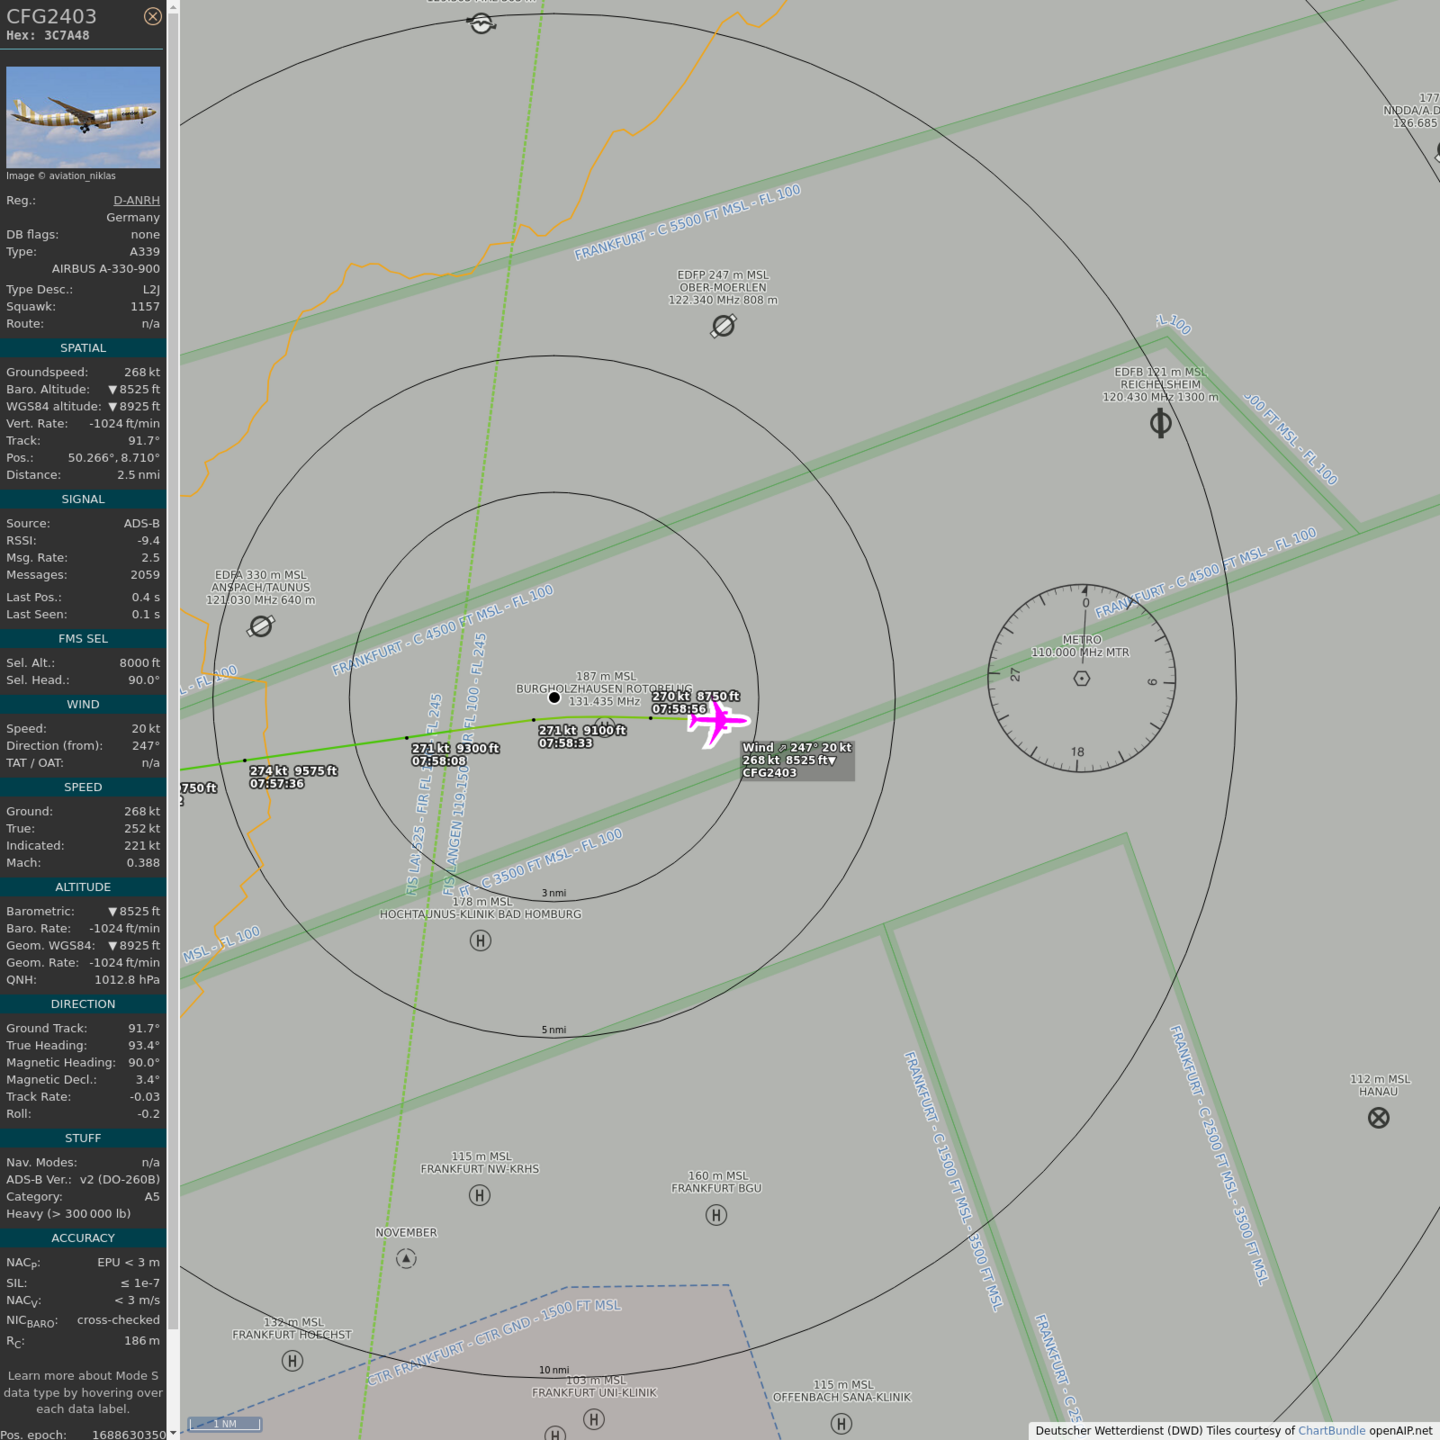Open the openAIP.net attribution link
1440x1440 pixels.
(x=1400, y=1431)
